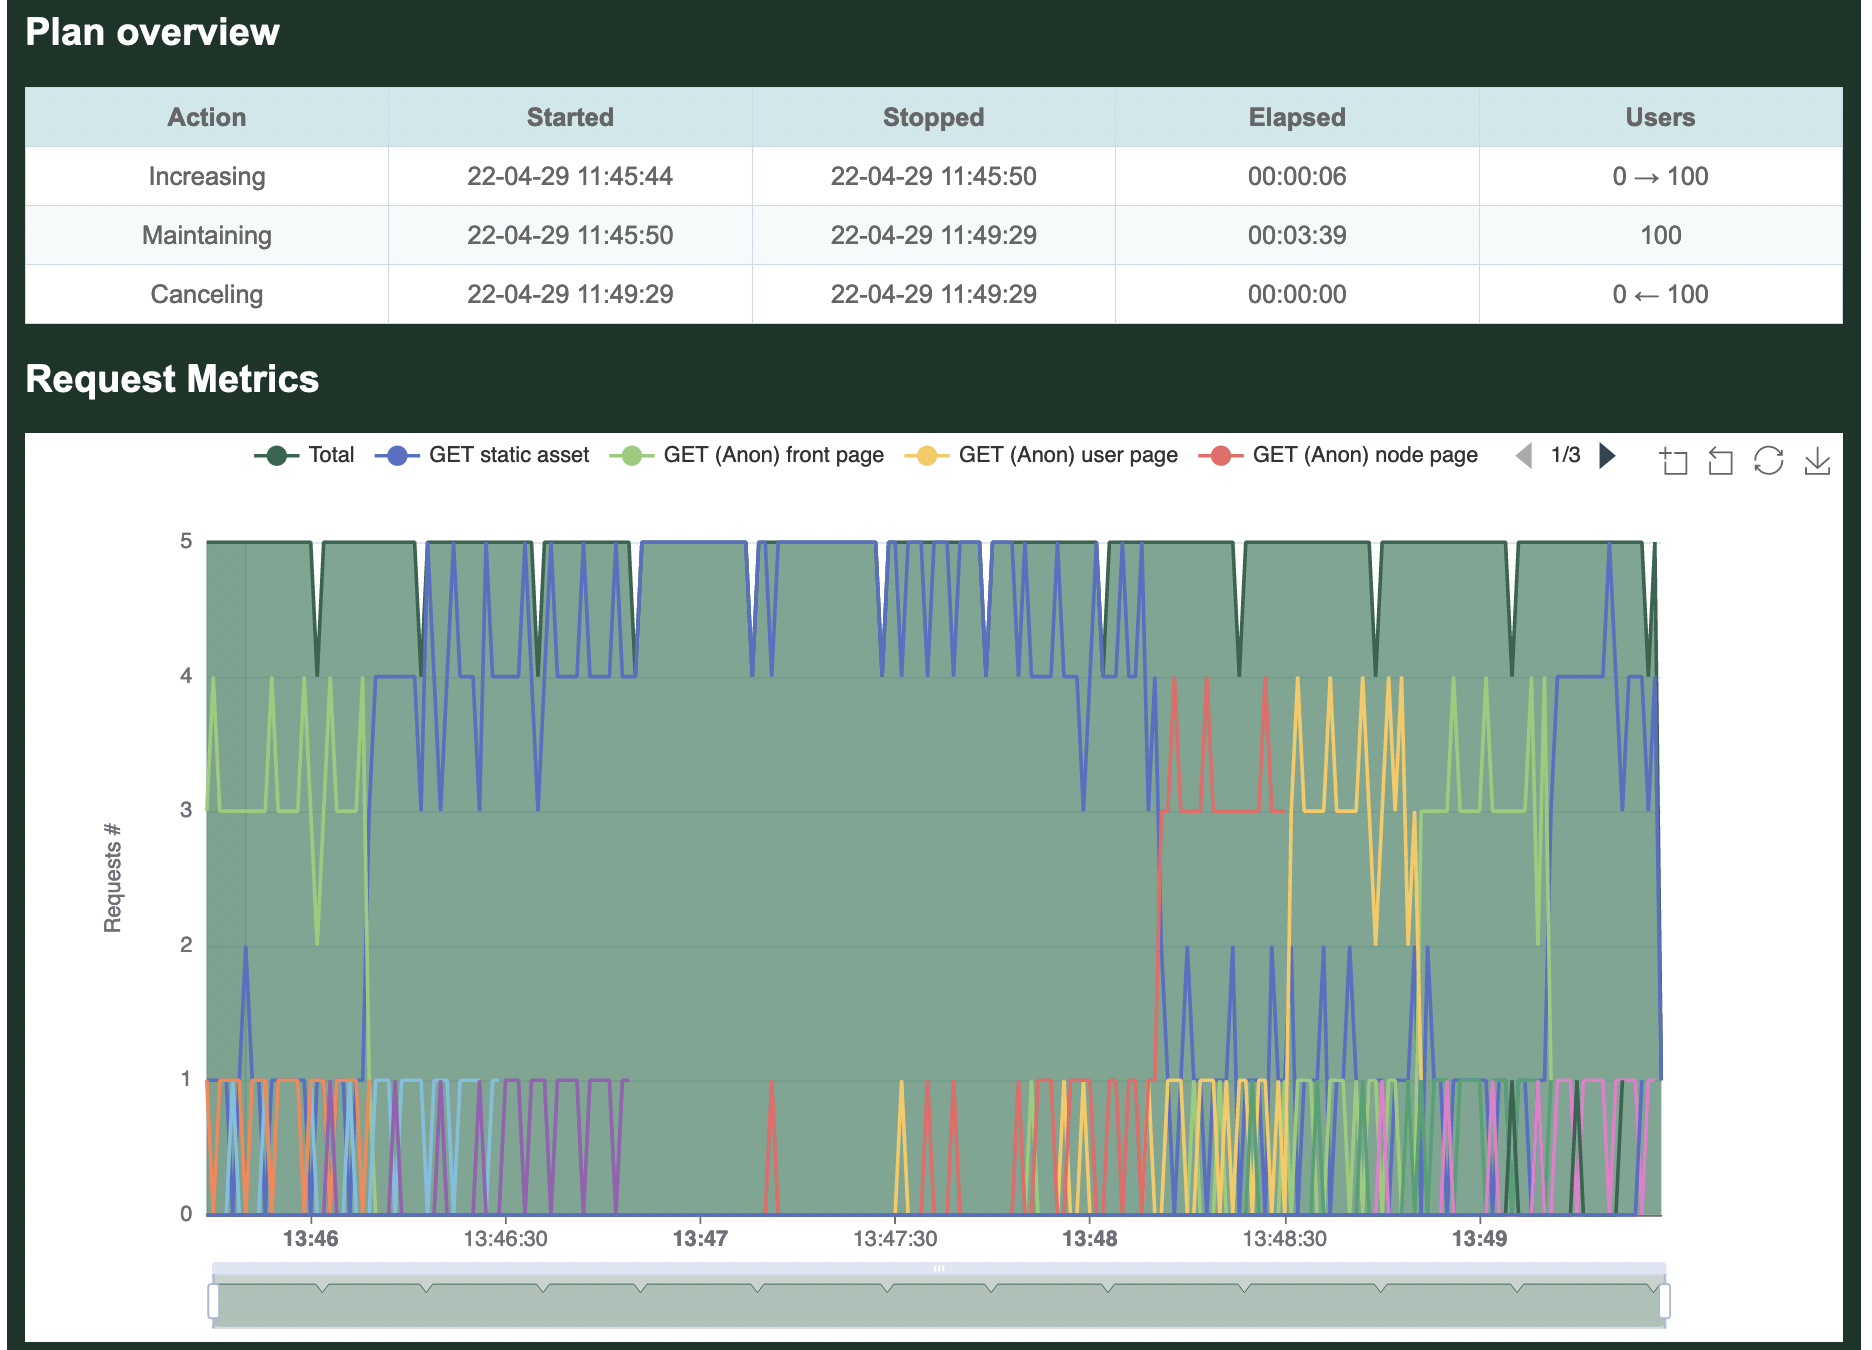Click the Maintaining users value 100

pos(1661,235)
